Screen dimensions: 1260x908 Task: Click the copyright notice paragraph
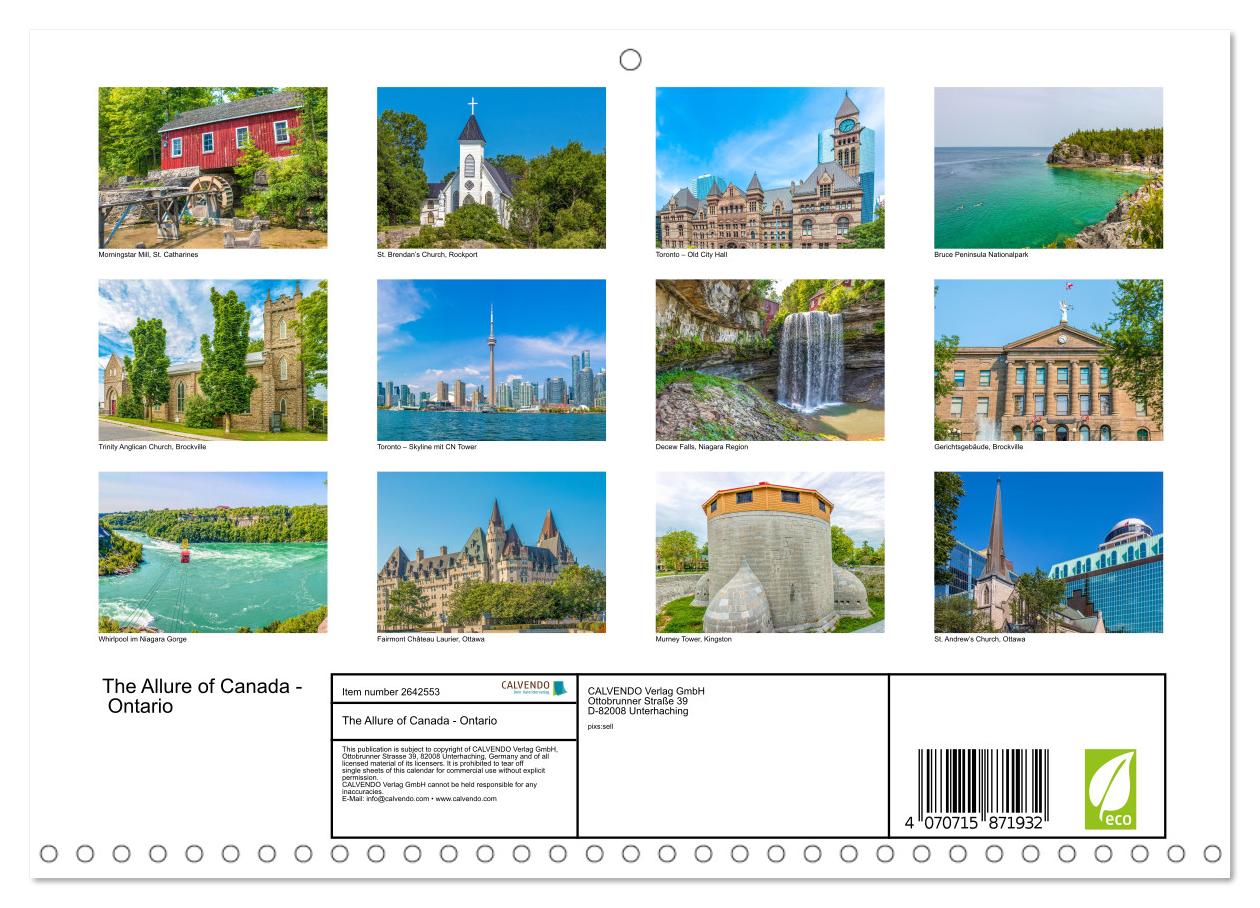(450, 774)
